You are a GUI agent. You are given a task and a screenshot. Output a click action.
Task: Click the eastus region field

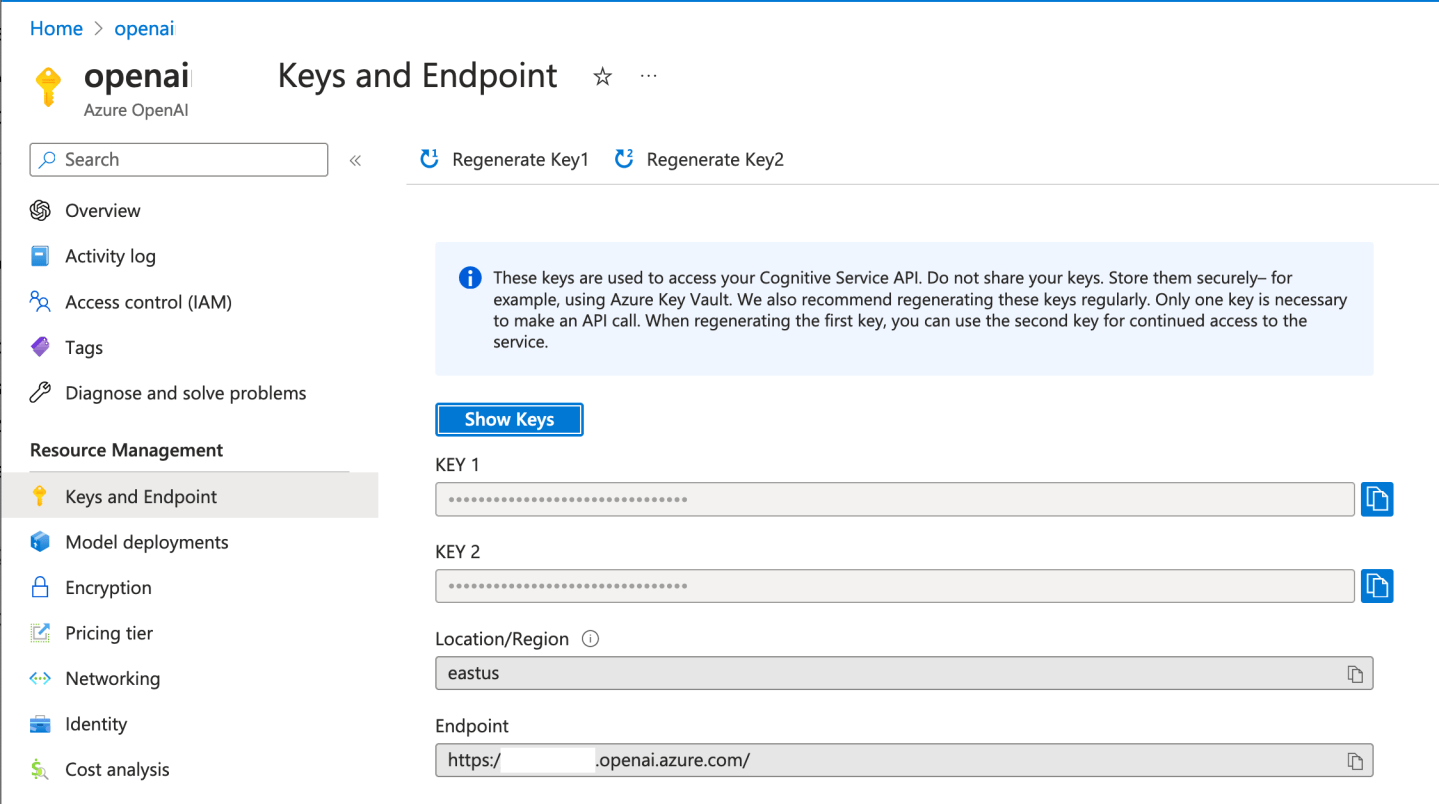[x=904, y=674]
